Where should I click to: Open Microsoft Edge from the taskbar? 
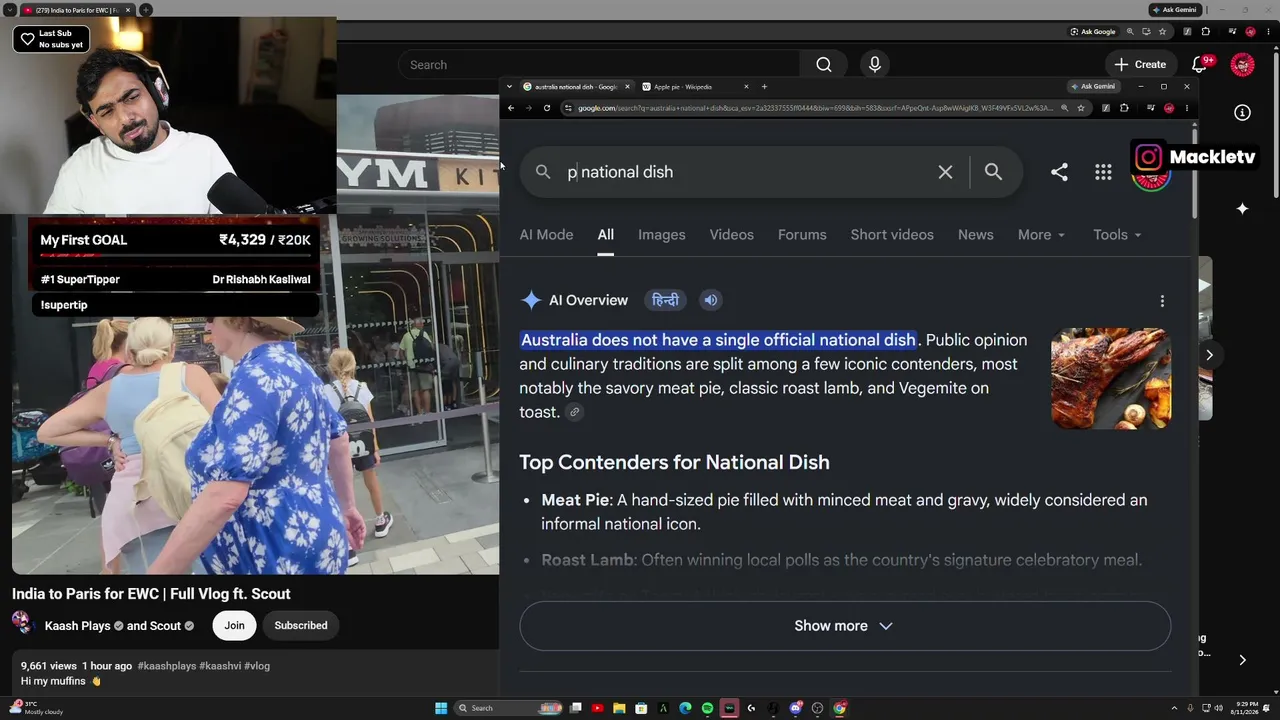click(685, 708)
